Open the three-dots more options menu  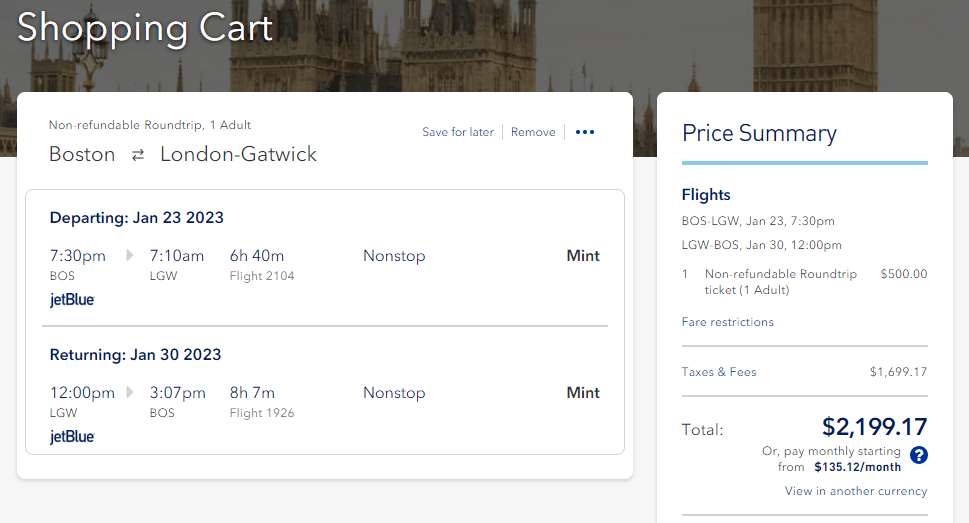pos(585,132)
